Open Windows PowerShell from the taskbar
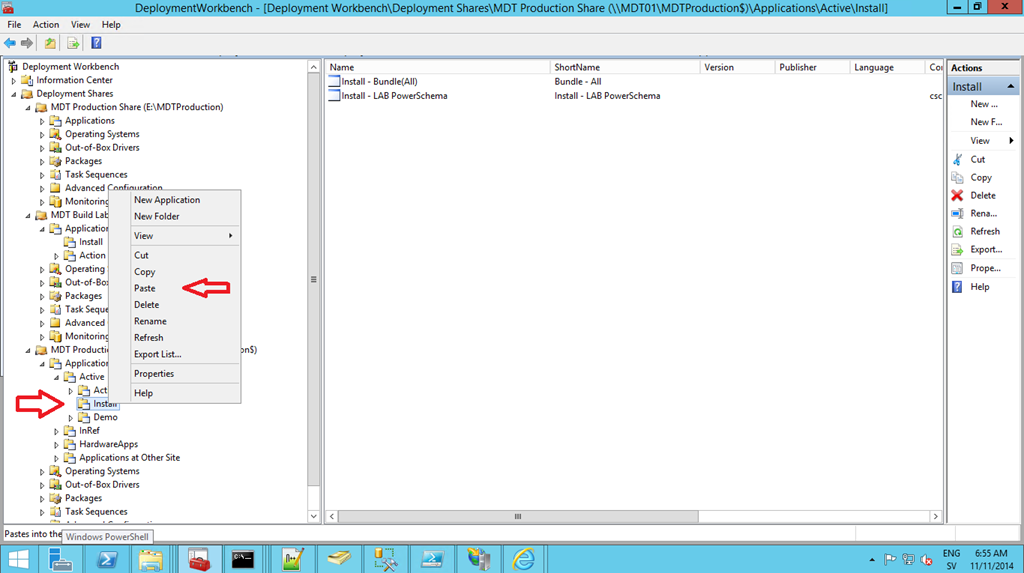Viewport: 1024px width, 573px height. point(107,558)
